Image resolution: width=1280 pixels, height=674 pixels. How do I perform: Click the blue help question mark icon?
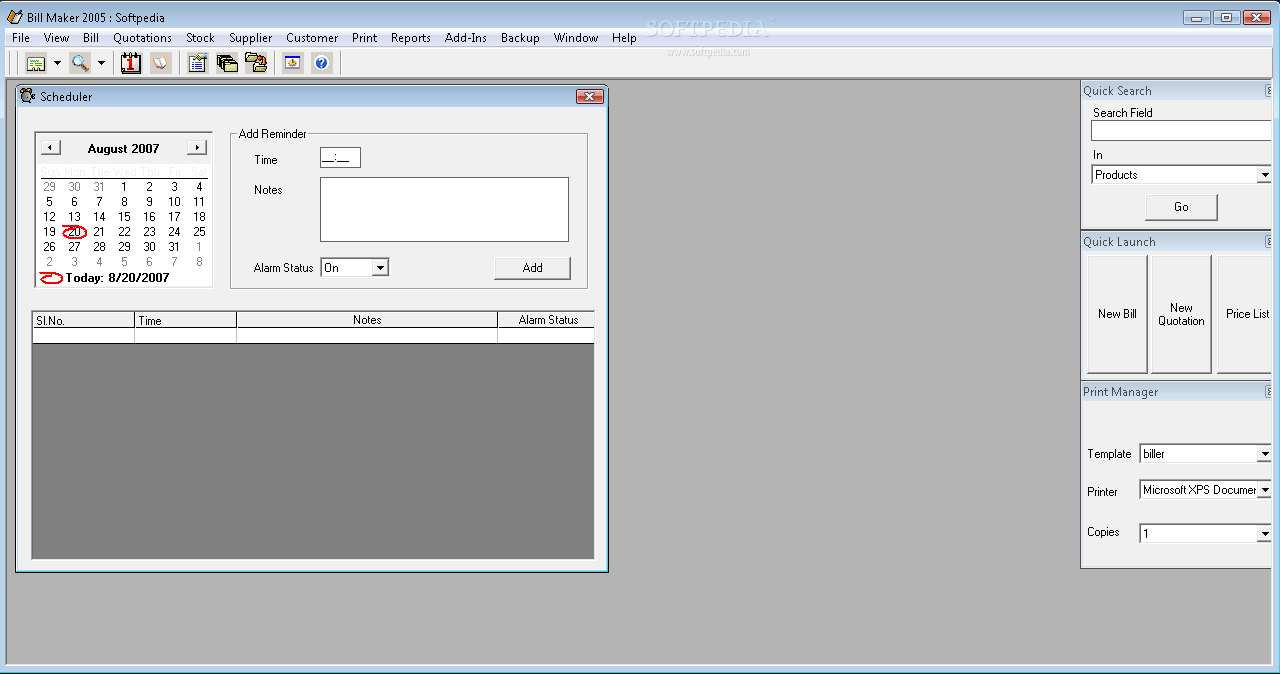click(x=321, y=63)
